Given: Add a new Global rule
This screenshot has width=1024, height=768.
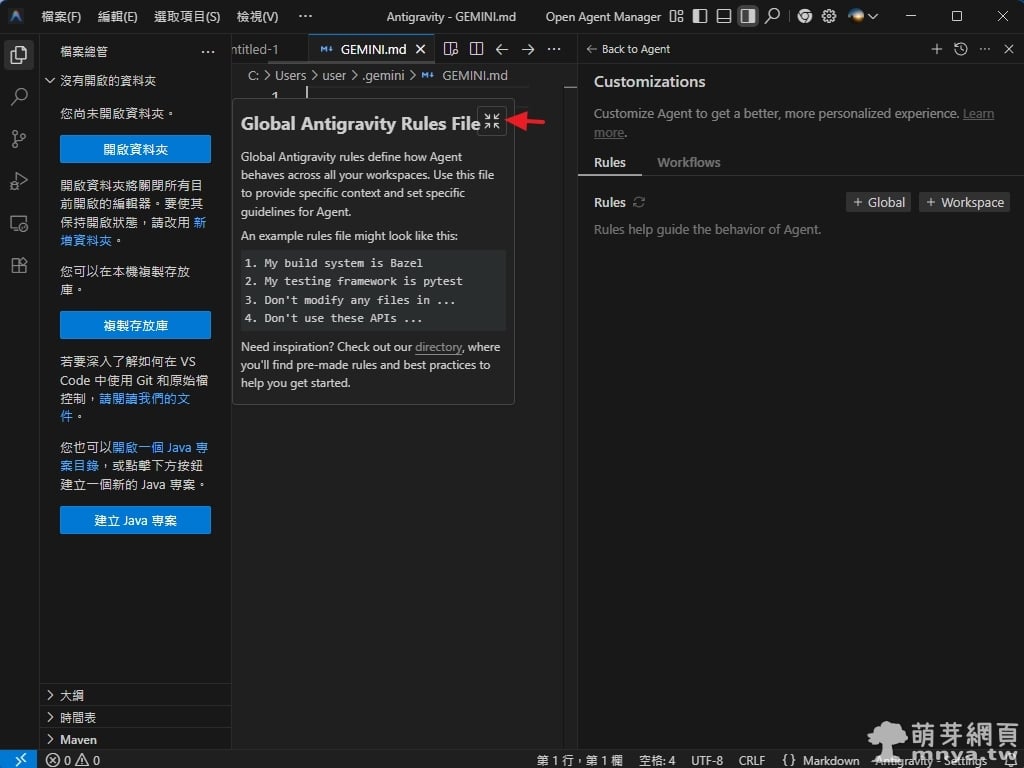Looking at the screenshot, I should pos(878,202).
